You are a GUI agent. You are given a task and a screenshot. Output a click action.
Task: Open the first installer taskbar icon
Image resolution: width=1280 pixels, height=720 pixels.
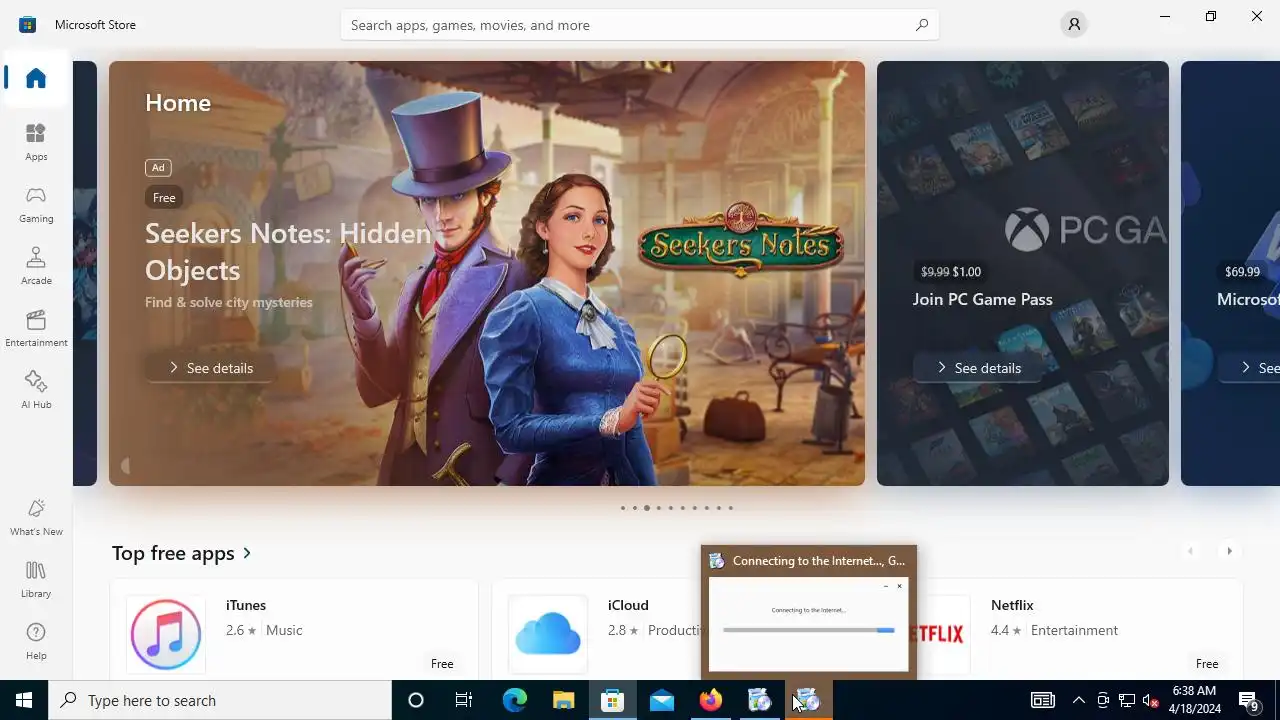pyautogui.click(x=759, y=700)
